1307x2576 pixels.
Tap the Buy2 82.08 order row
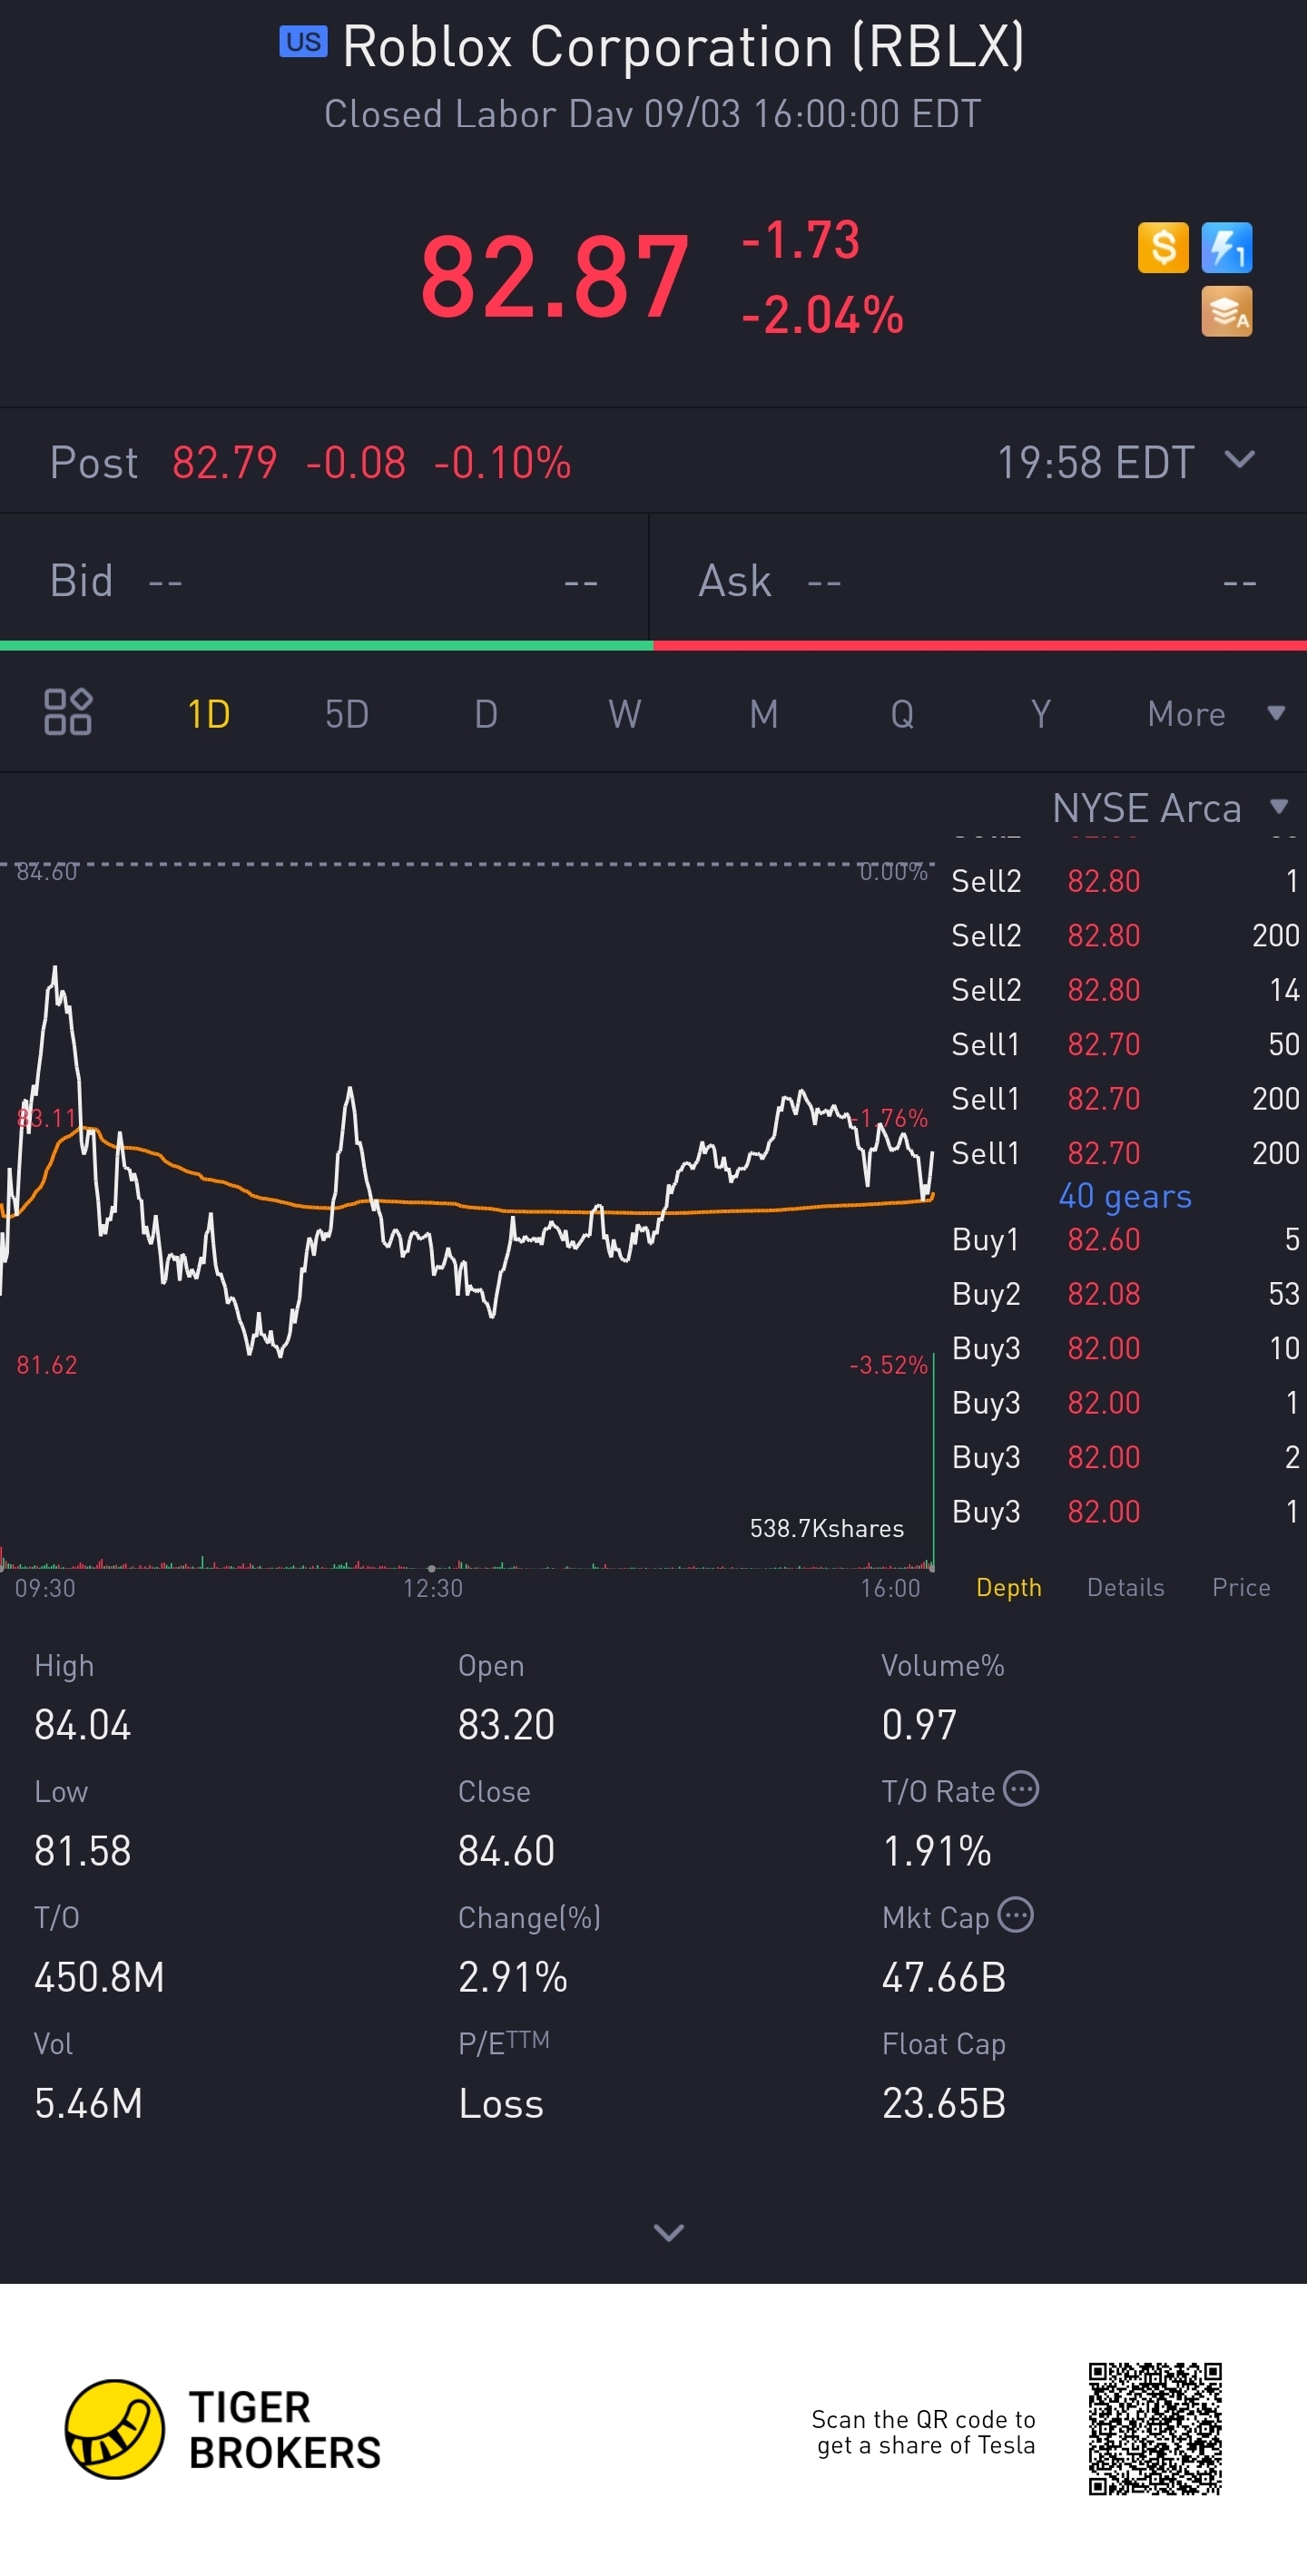pyautogui.click(x=1125, y=1293)
